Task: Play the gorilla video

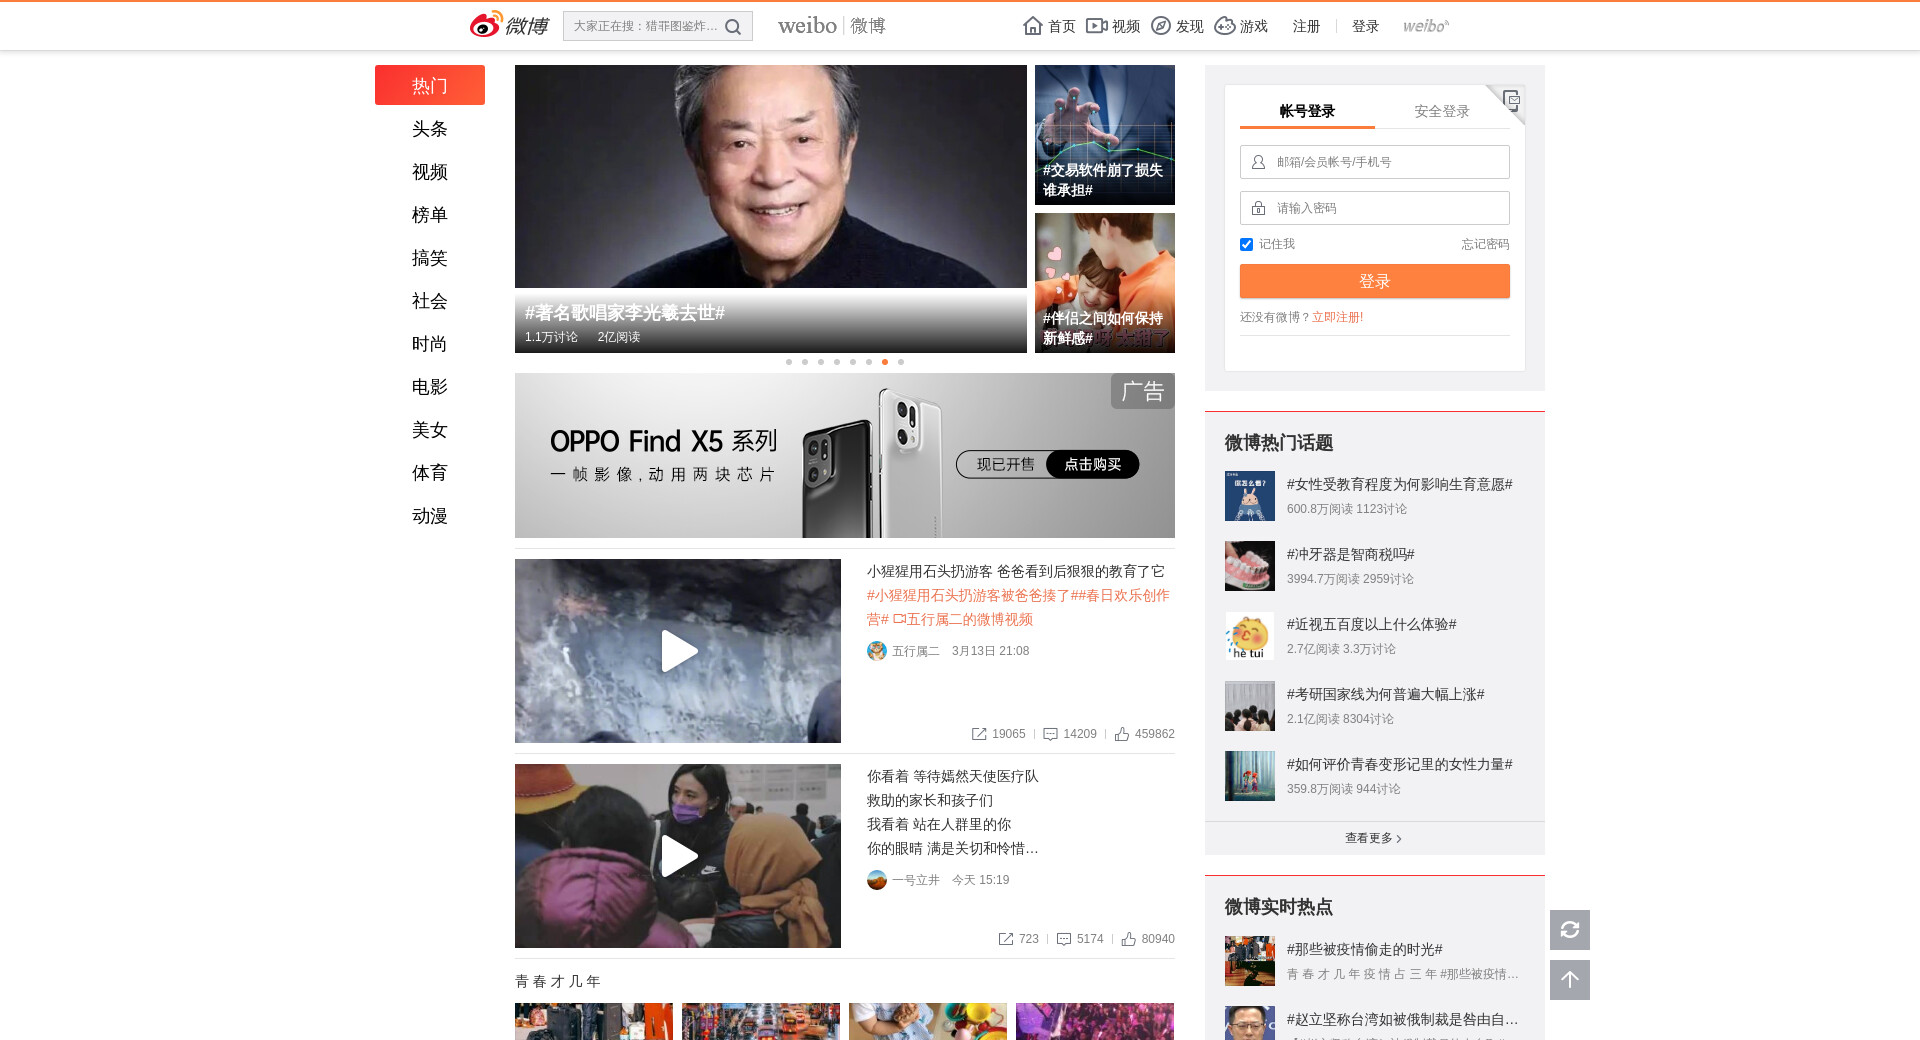Action: (678, 651)
